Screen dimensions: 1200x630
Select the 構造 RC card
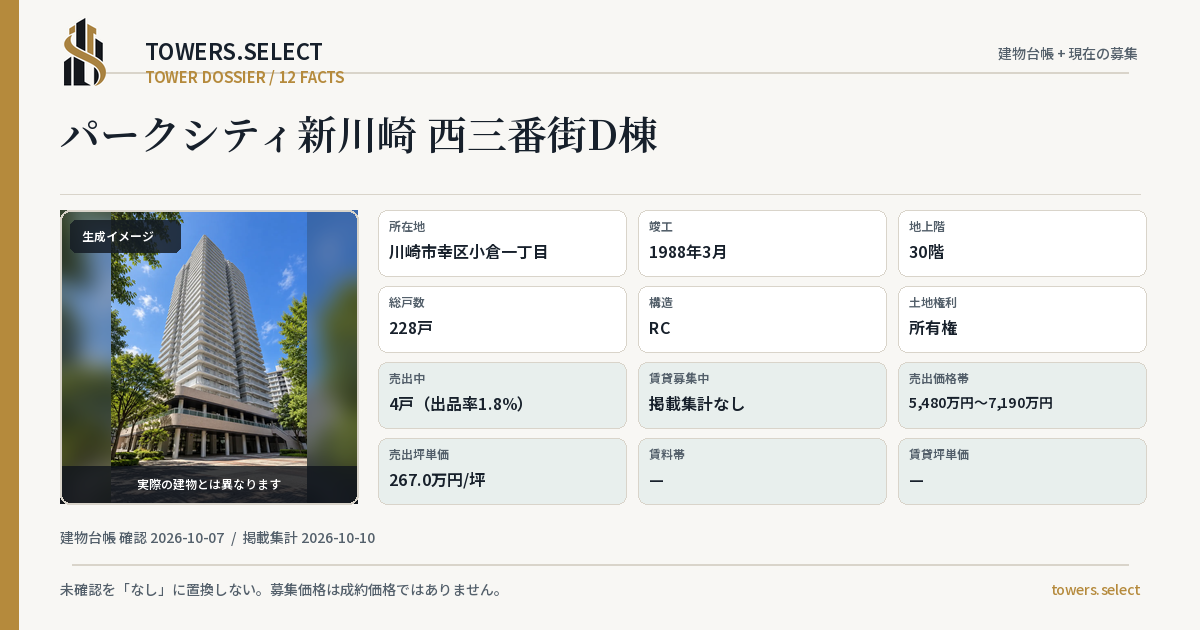[762, 319]
